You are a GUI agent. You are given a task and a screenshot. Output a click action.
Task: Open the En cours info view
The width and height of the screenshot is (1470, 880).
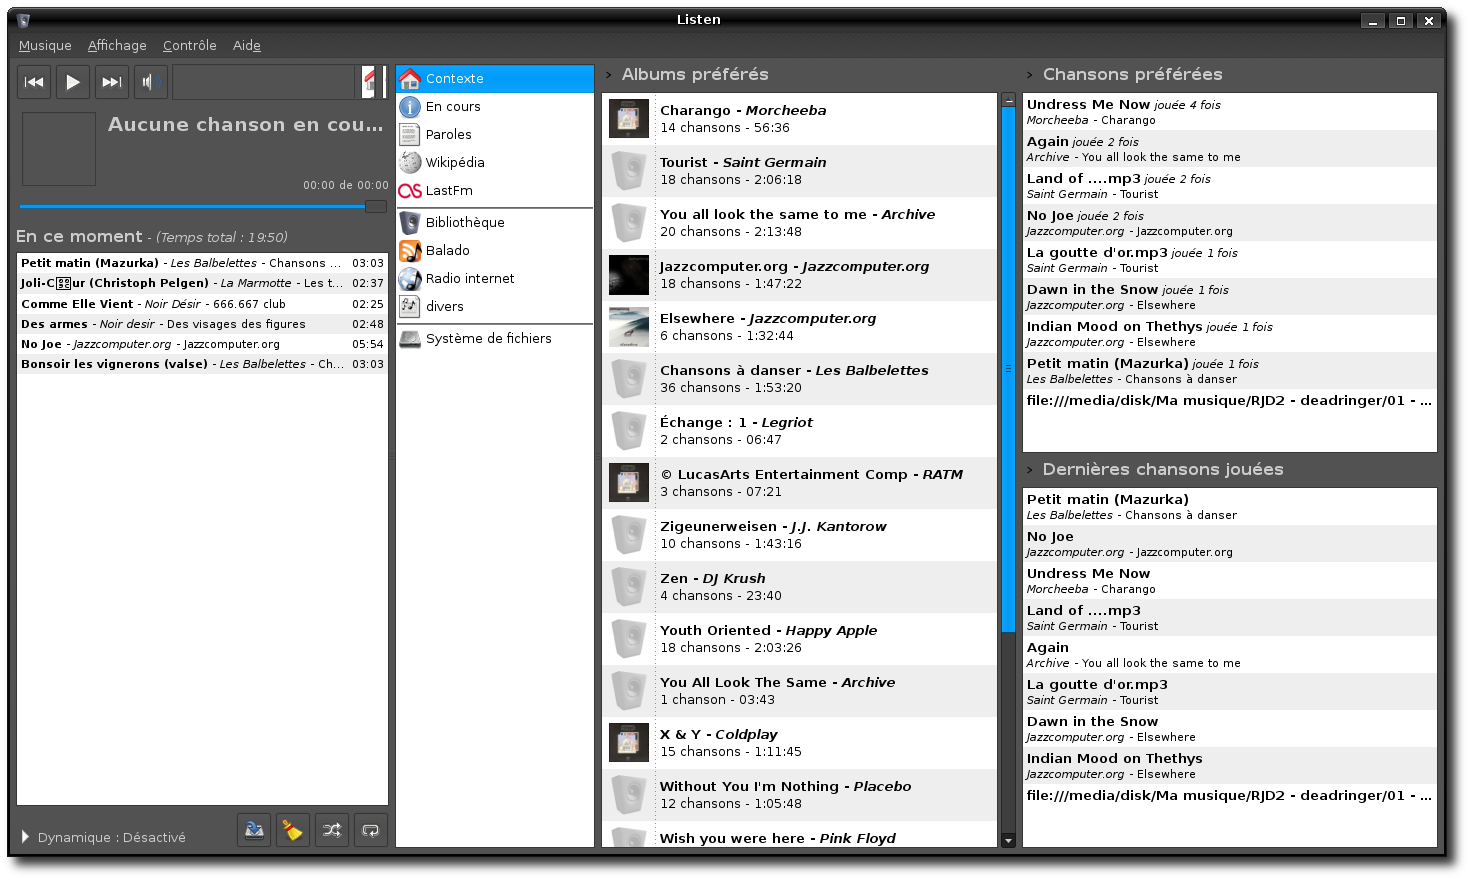coord(495,107)
